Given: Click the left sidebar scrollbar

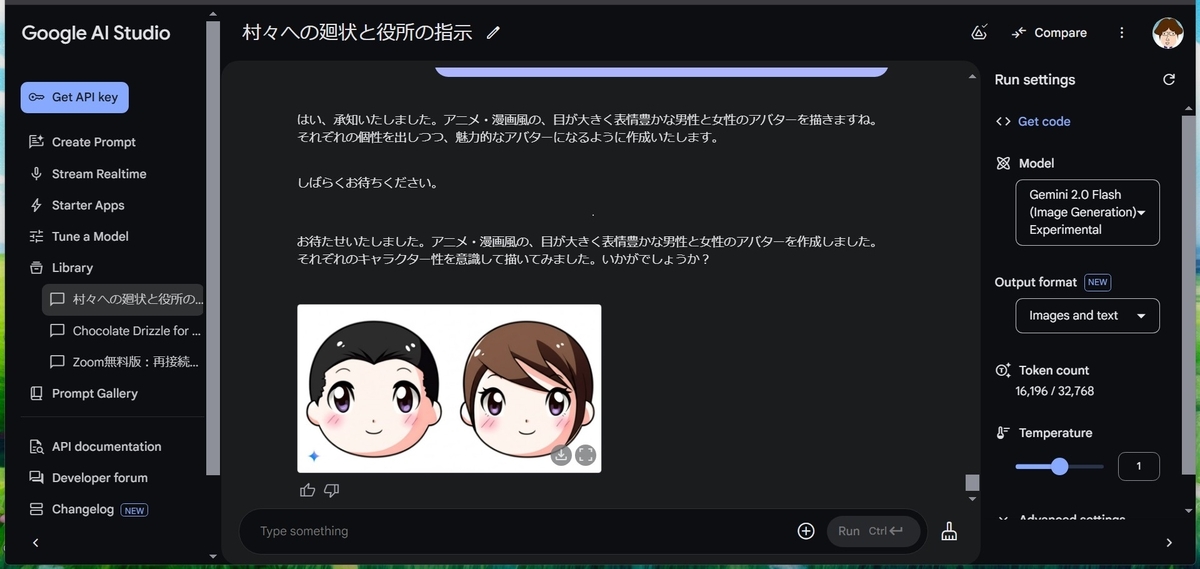Looking at the screenshot, I should [212, 246].
